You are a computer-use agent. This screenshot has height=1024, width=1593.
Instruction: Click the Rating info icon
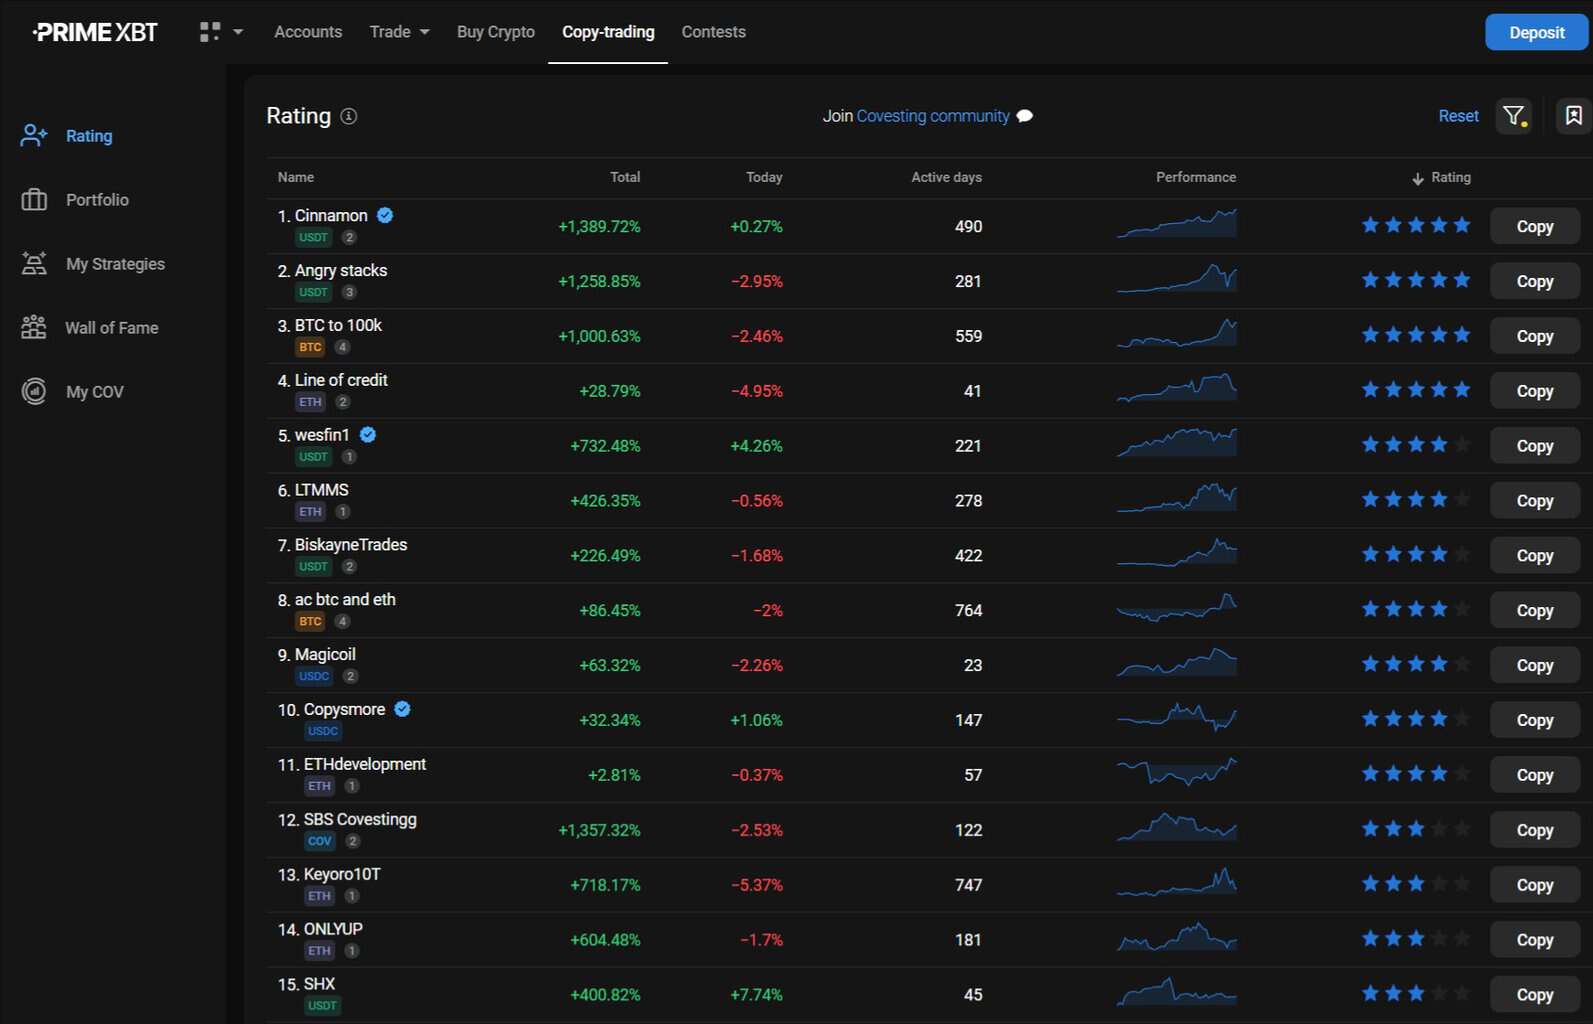pyautogui.click(x=349, y=116)
